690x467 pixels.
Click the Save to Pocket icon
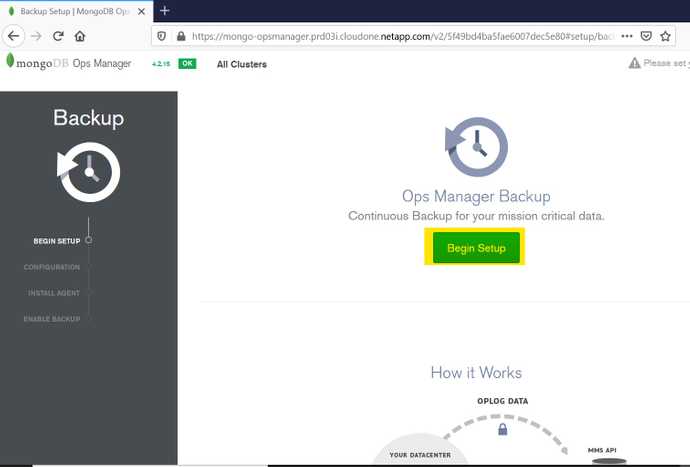[646, 36]
